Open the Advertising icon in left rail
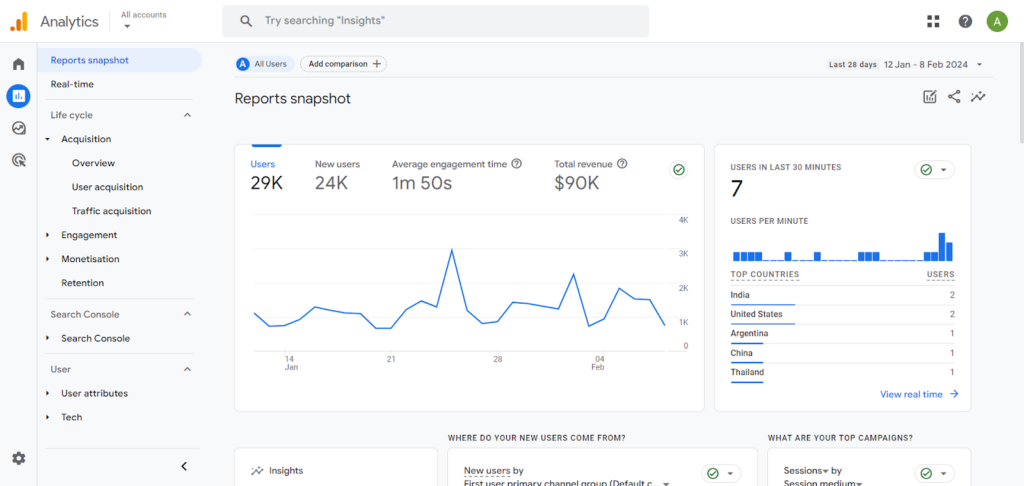Viewport: 1024px width, 486px height. click(18, 159)
